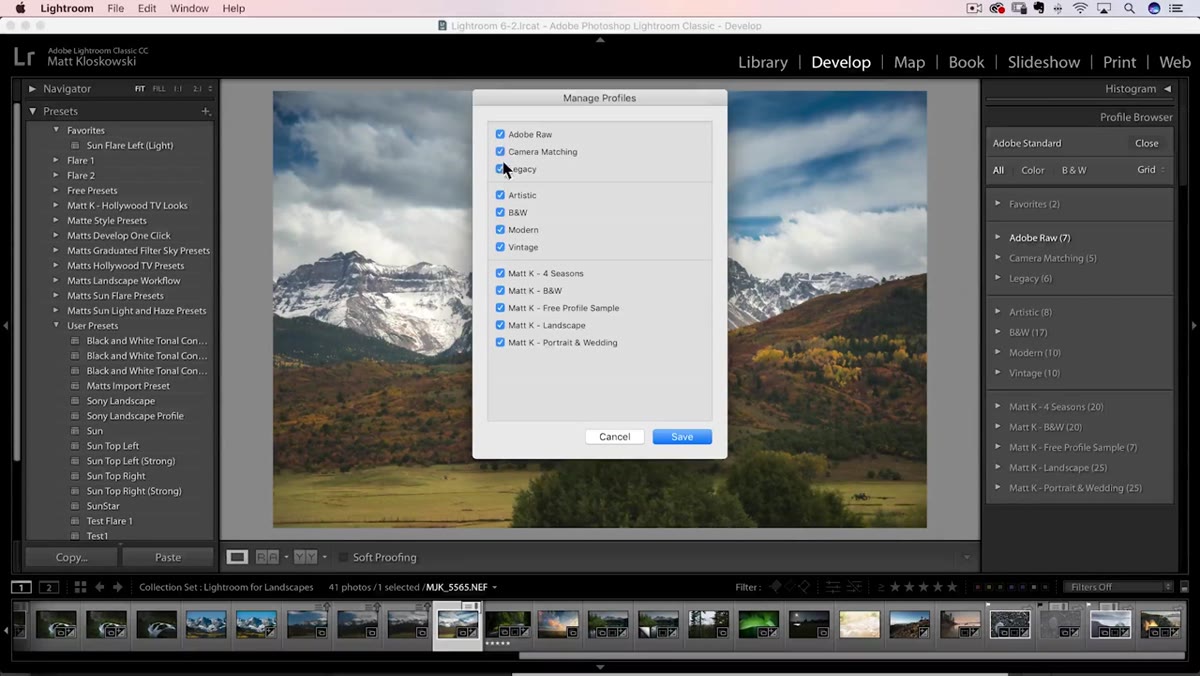Screen dimensions: 1200x676
Task: Cancel the Manage Profiles dialog
Action: tap(614, 437)
